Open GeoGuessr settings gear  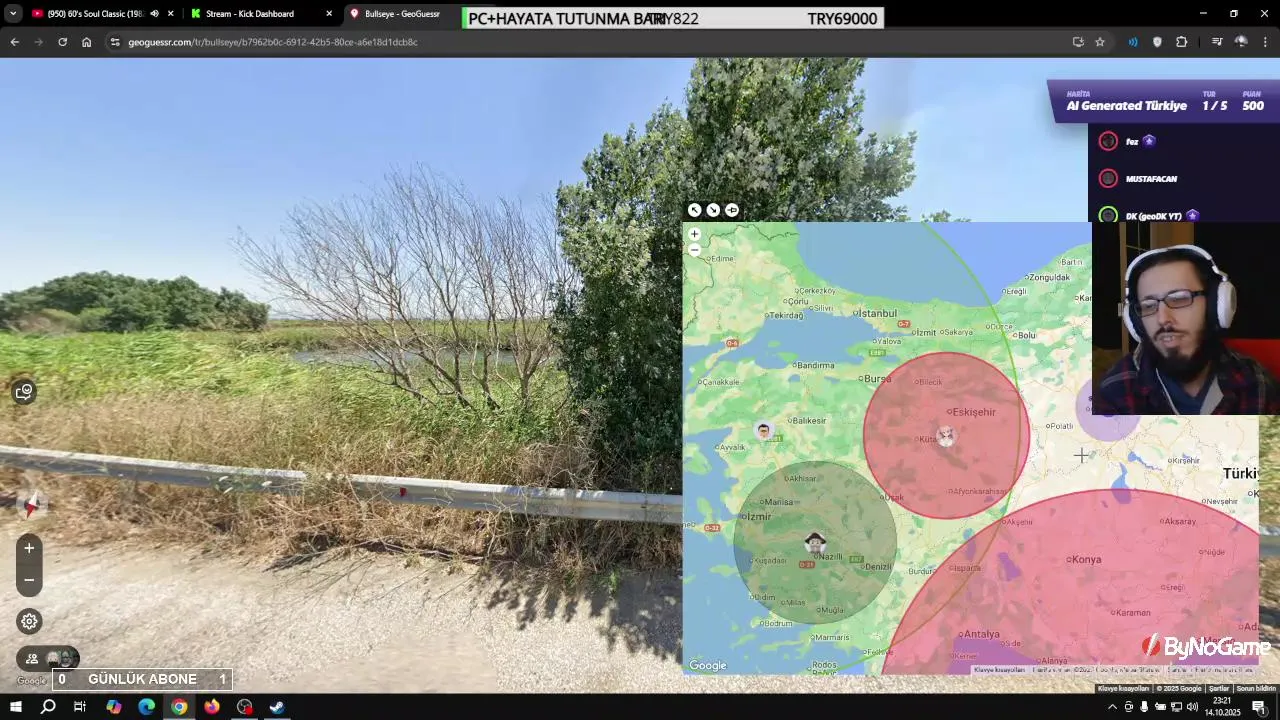coord(29,621)
